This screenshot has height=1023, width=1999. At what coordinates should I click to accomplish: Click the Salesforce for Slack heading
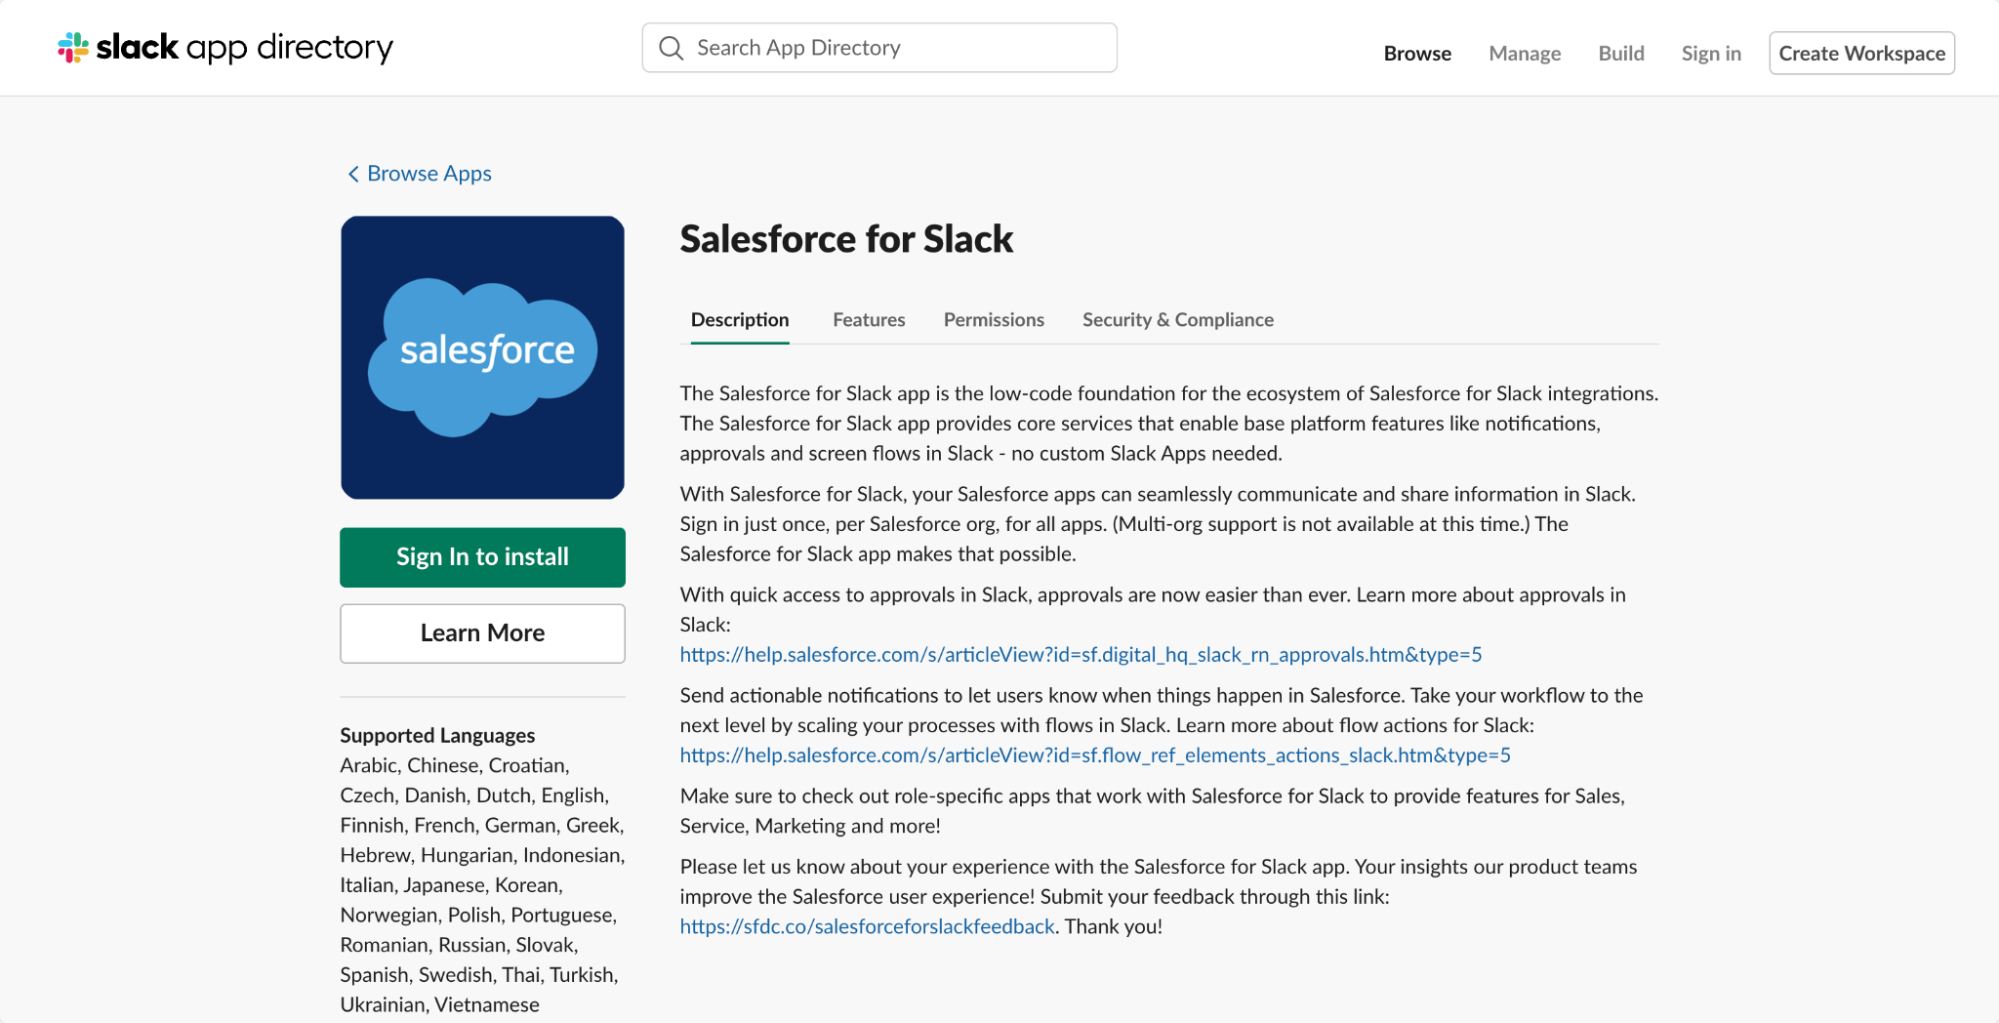pyautogui.click(x=846, y=239)
